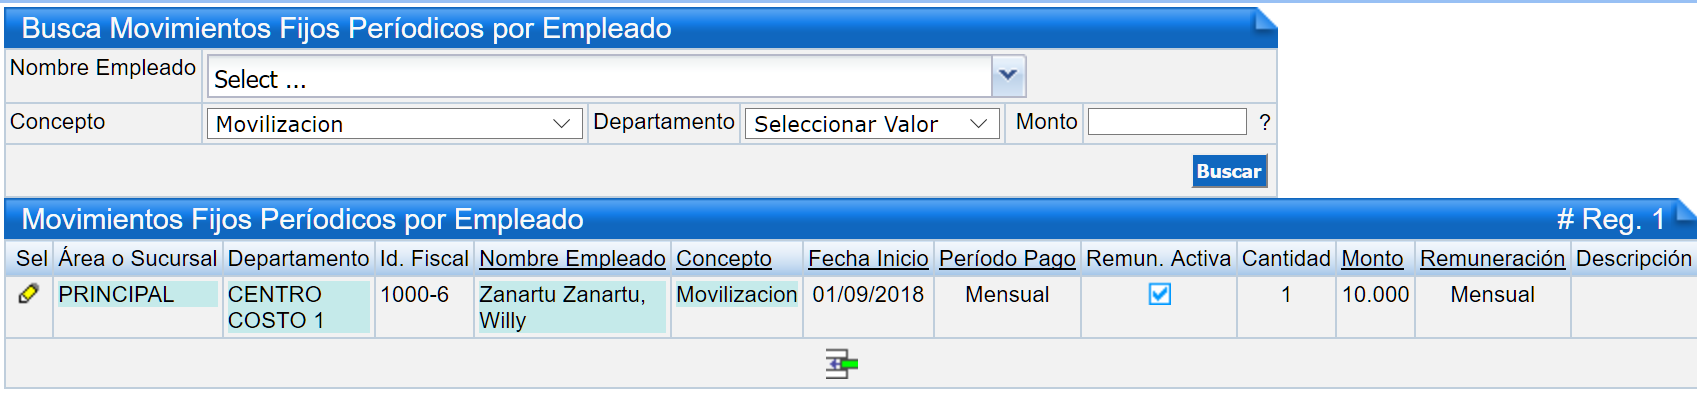Click the add new record icon below table

click(842, 364)
